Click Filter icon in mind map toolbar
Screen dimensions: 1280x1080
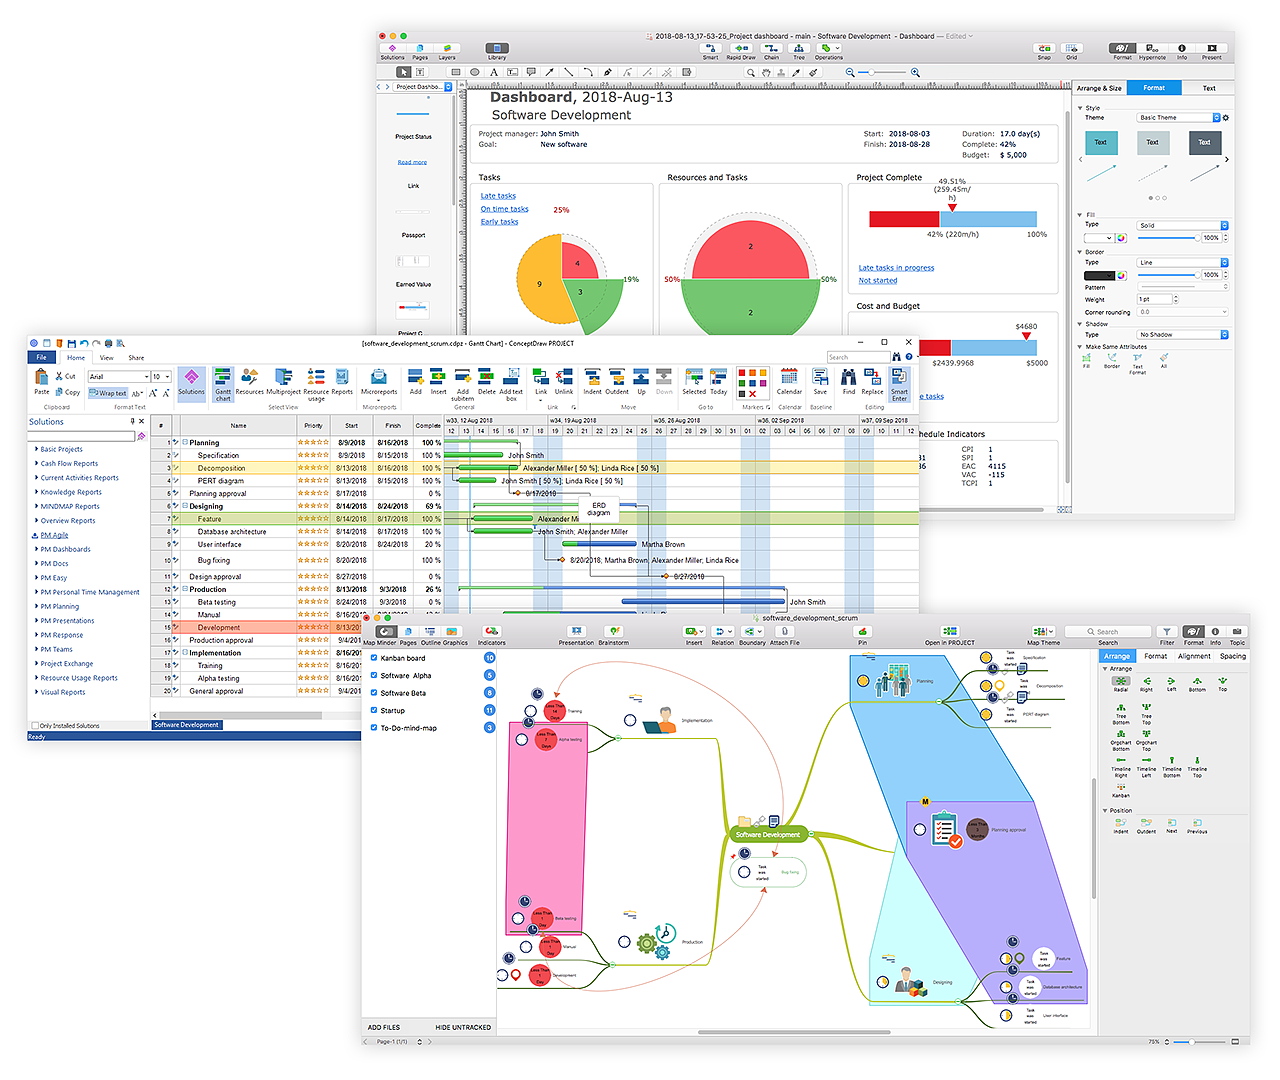(1166, 632)
